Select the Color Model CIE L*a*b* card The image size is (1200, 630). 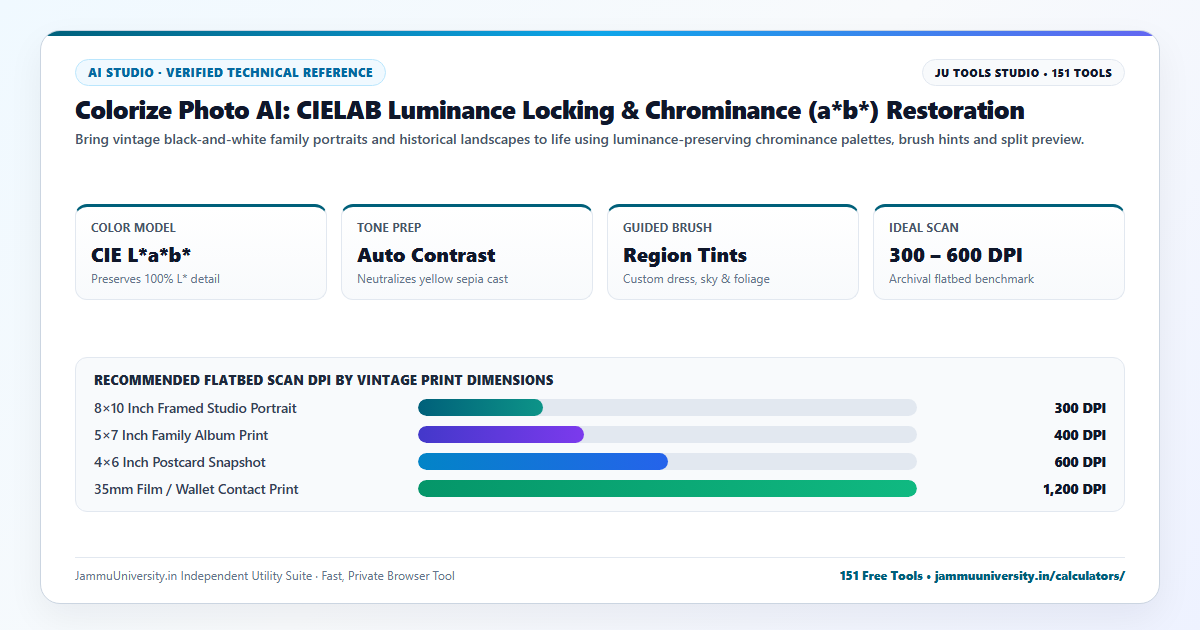[x=201, y=252]
